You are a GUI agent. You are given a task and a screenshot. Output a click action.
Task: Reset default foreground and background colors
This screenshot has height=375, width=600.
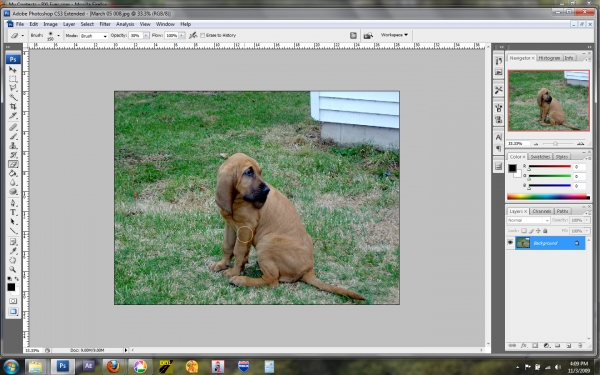10,279
